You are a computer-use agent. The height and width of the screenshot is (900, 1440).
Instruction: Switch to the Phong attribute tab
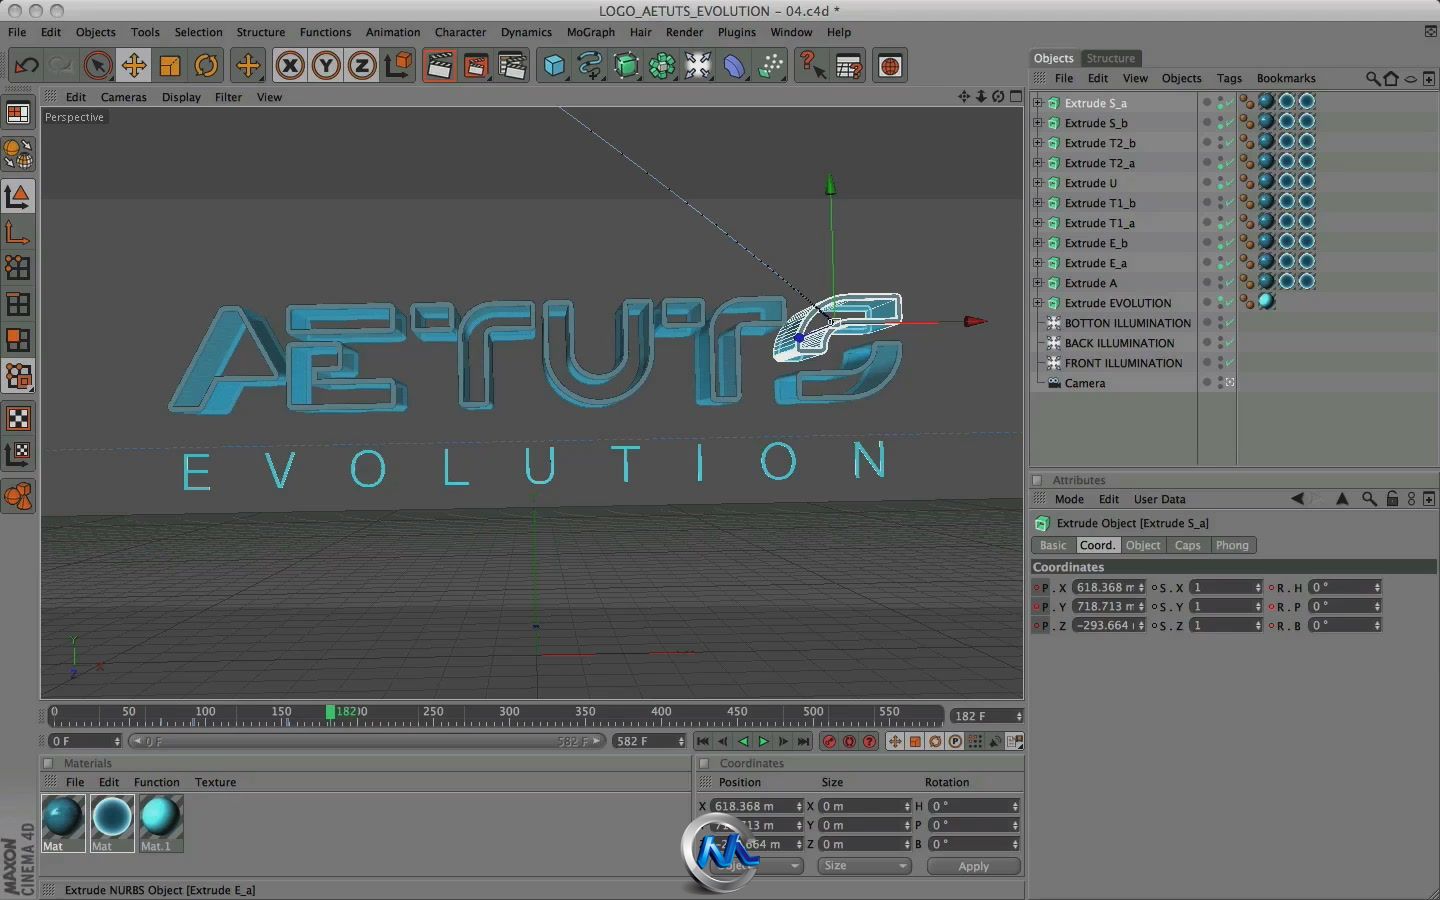click(1232, 545)
